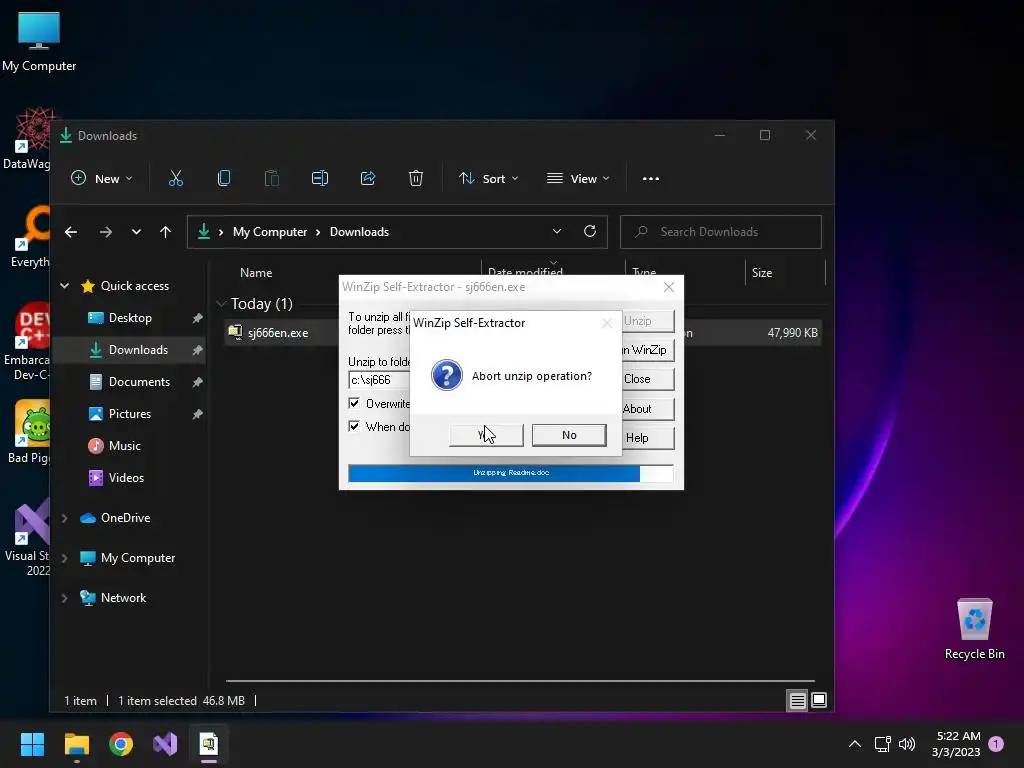
Task: Open Help in WinZip Self-Extractor
Action: (x=647, y=438)
